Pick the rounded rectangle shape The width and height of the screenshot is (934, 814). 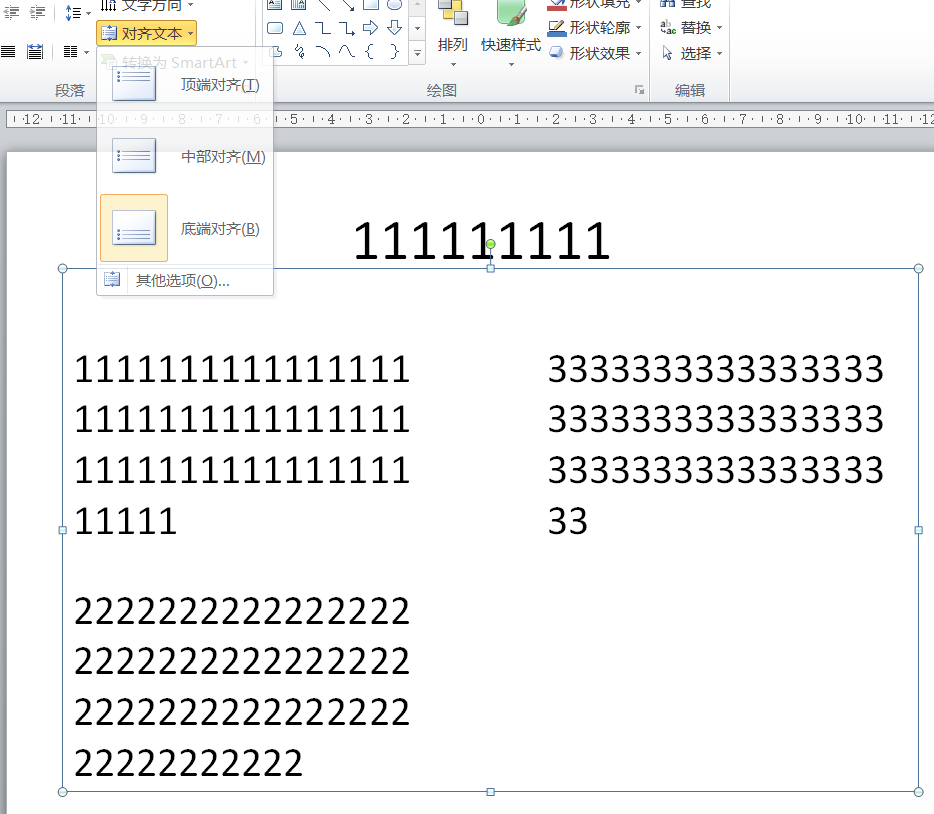[275, 27]
